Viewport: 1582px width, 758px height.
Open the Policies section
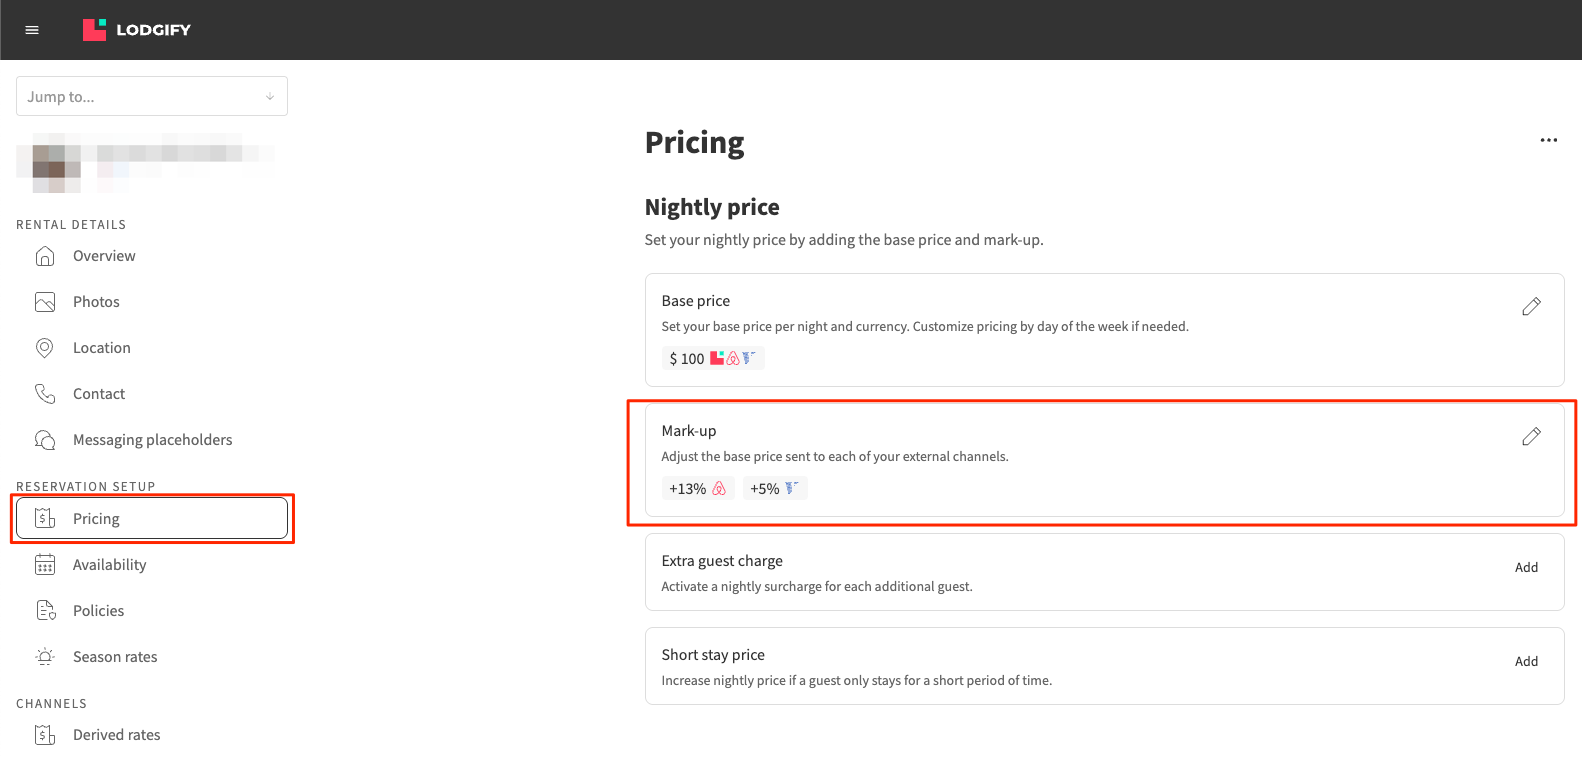coord(98,611)
